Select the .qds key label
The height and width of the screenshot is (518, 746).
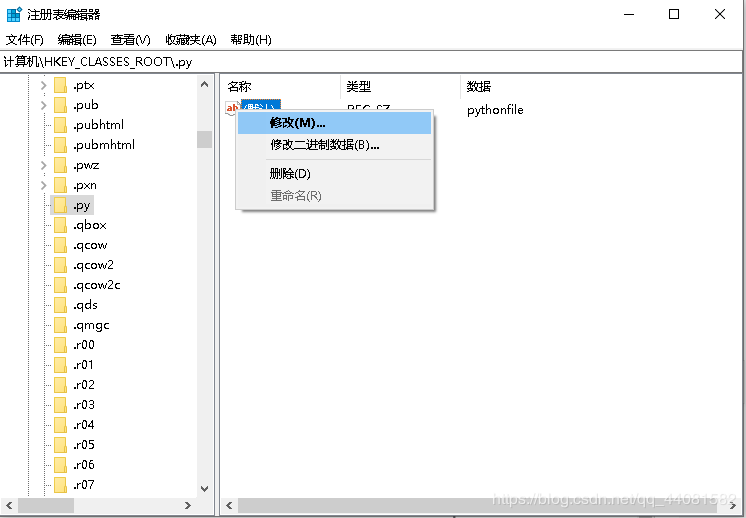click(x=85, y=305)
